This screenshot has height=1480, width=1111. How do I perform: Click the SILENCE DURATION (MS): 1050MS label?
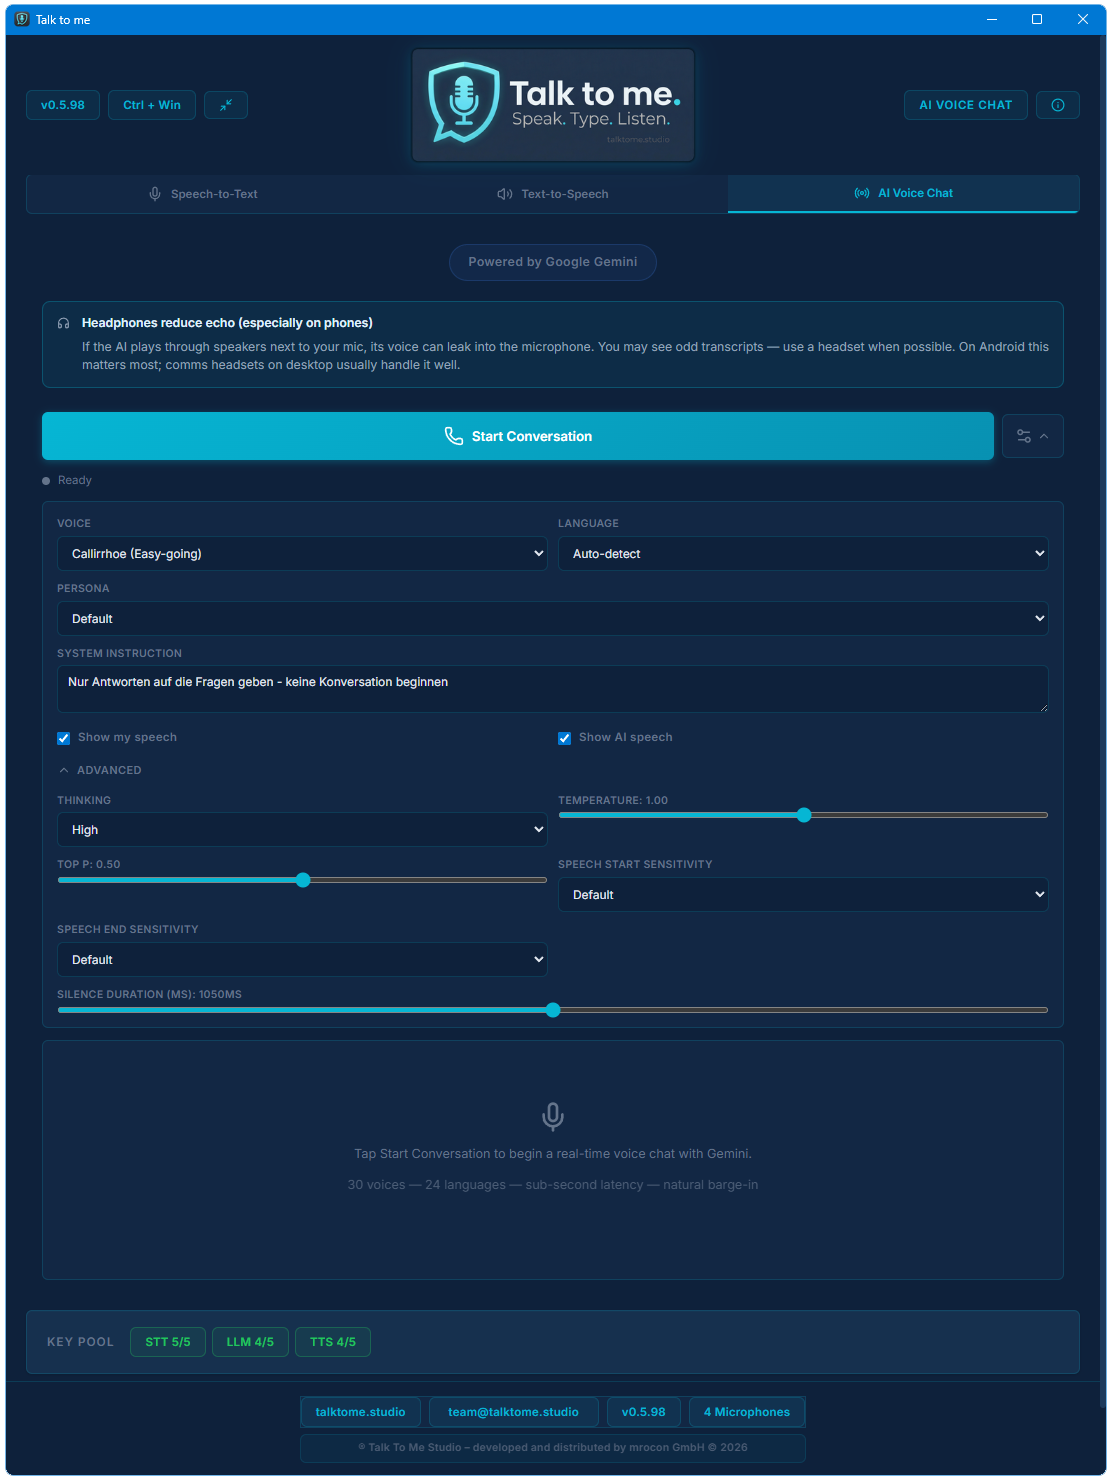pos(150,994)
